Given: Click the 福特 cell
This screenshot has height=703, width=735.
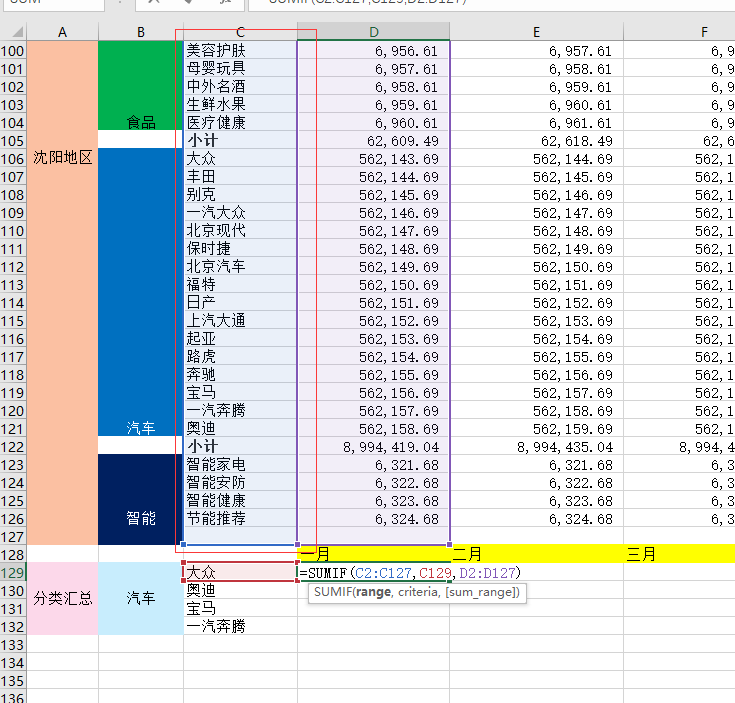Looking at the screenshot, I should tap(240, 284).
